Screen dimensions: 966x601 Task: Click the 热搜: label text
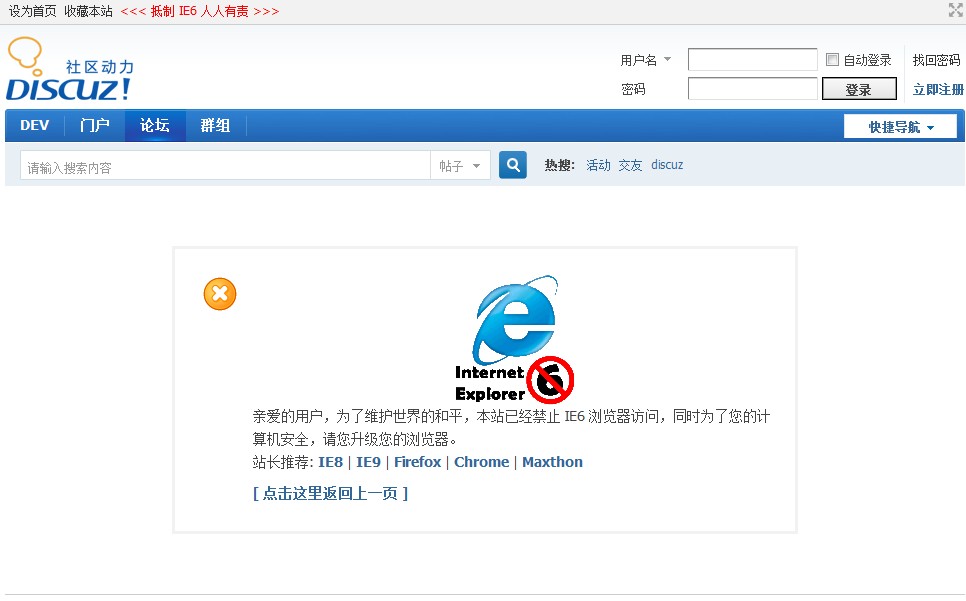point(559,165)
